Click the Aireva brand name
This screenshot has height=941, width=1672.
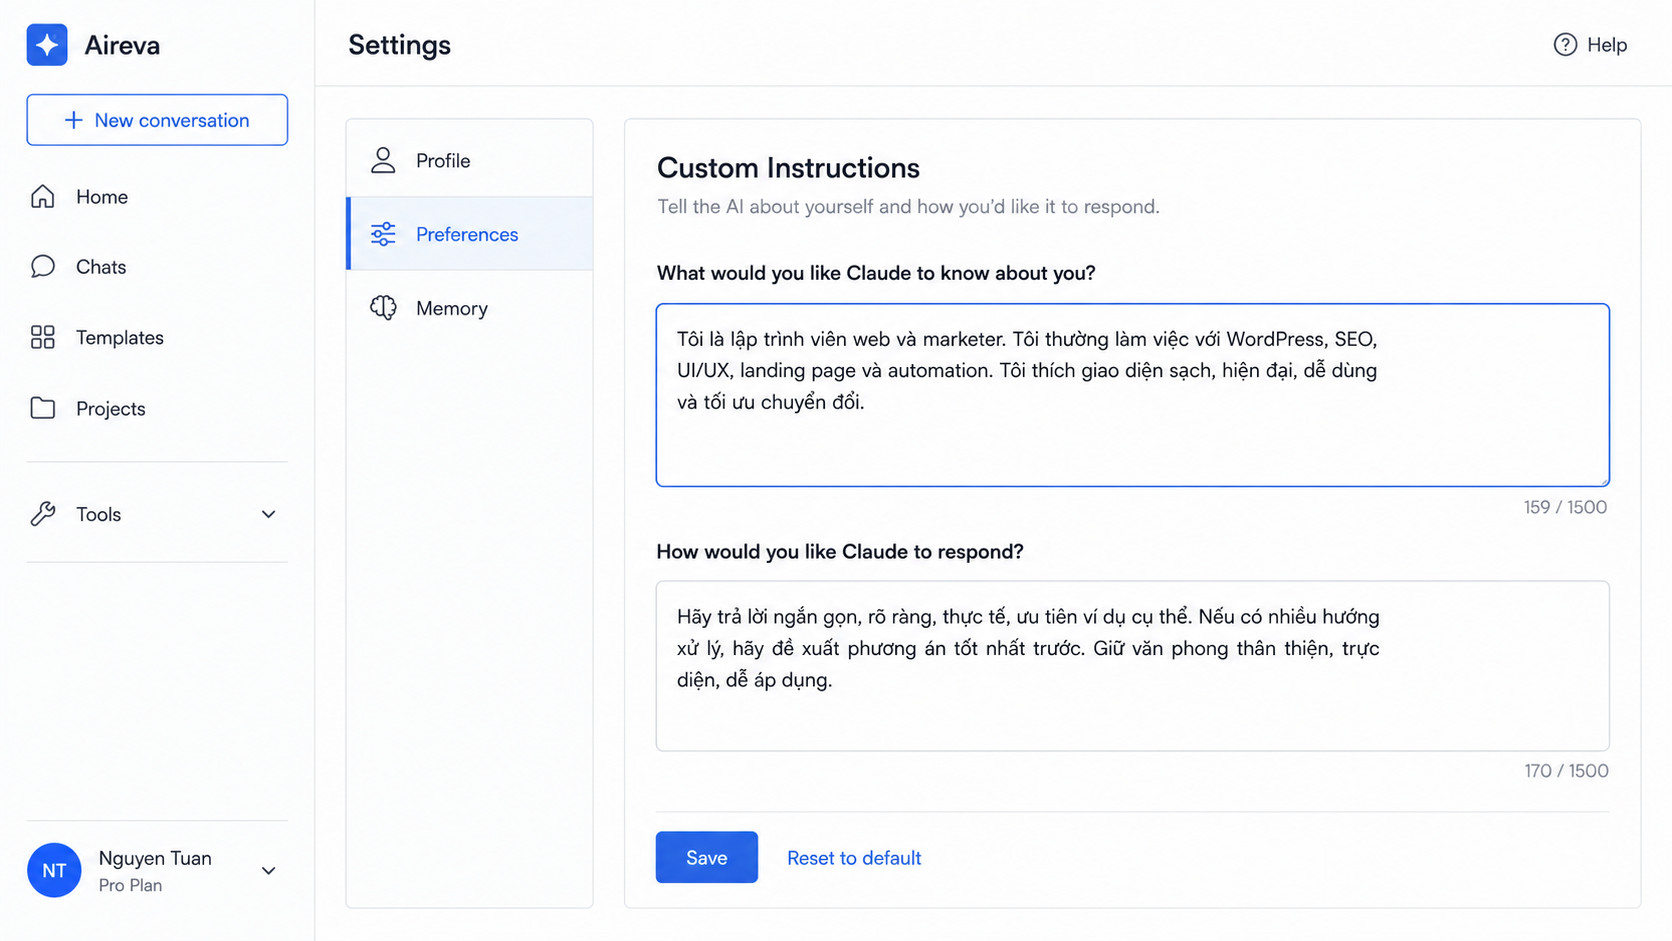tap(122, 45)
